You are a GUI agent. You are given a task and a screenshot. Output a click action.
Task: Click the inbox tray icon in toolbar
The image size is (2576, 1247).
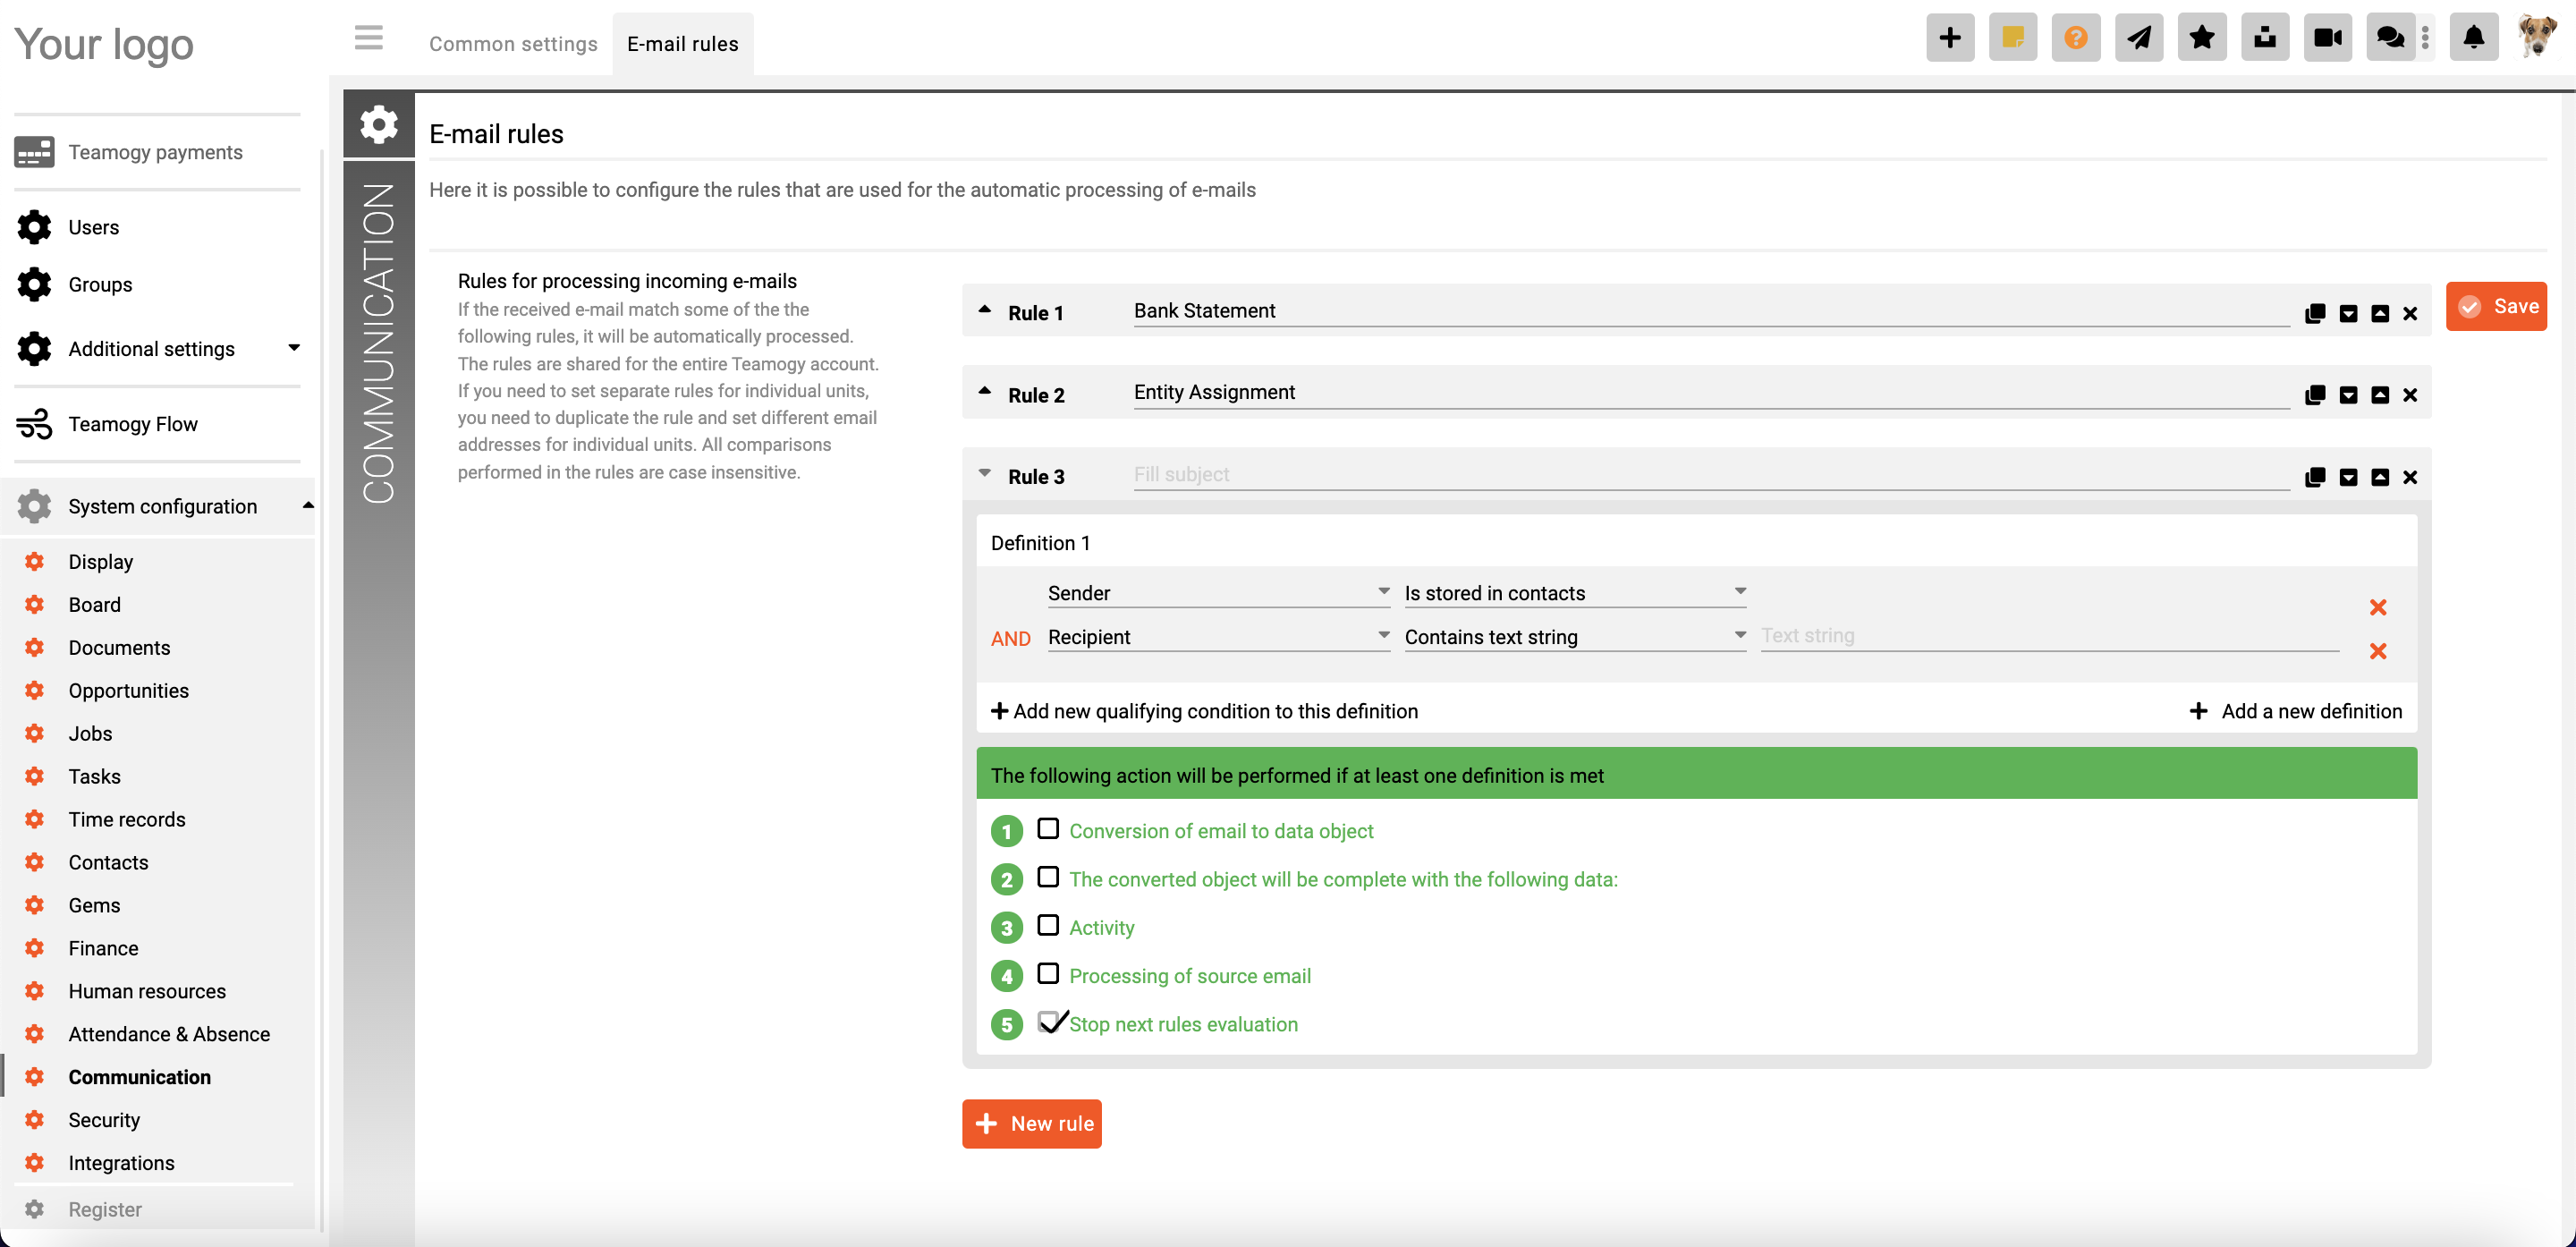click(2264, 38)
